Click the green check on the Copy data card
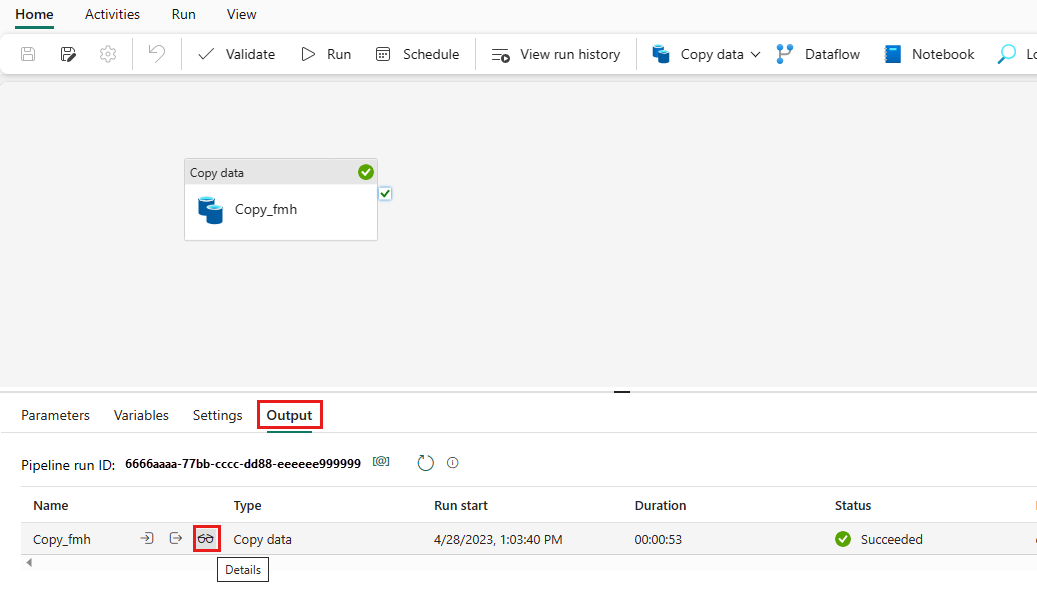Viewport: 1037px width, 616px height. coord(365,172)
